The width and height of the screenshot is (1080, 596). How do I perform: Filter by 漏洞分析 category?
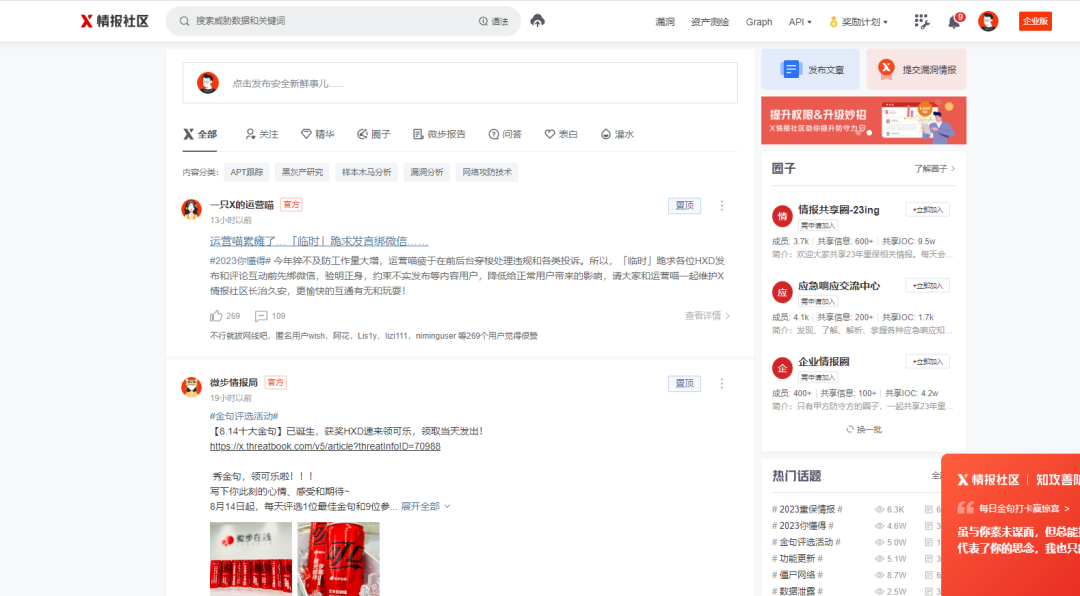tap(427, 172)
